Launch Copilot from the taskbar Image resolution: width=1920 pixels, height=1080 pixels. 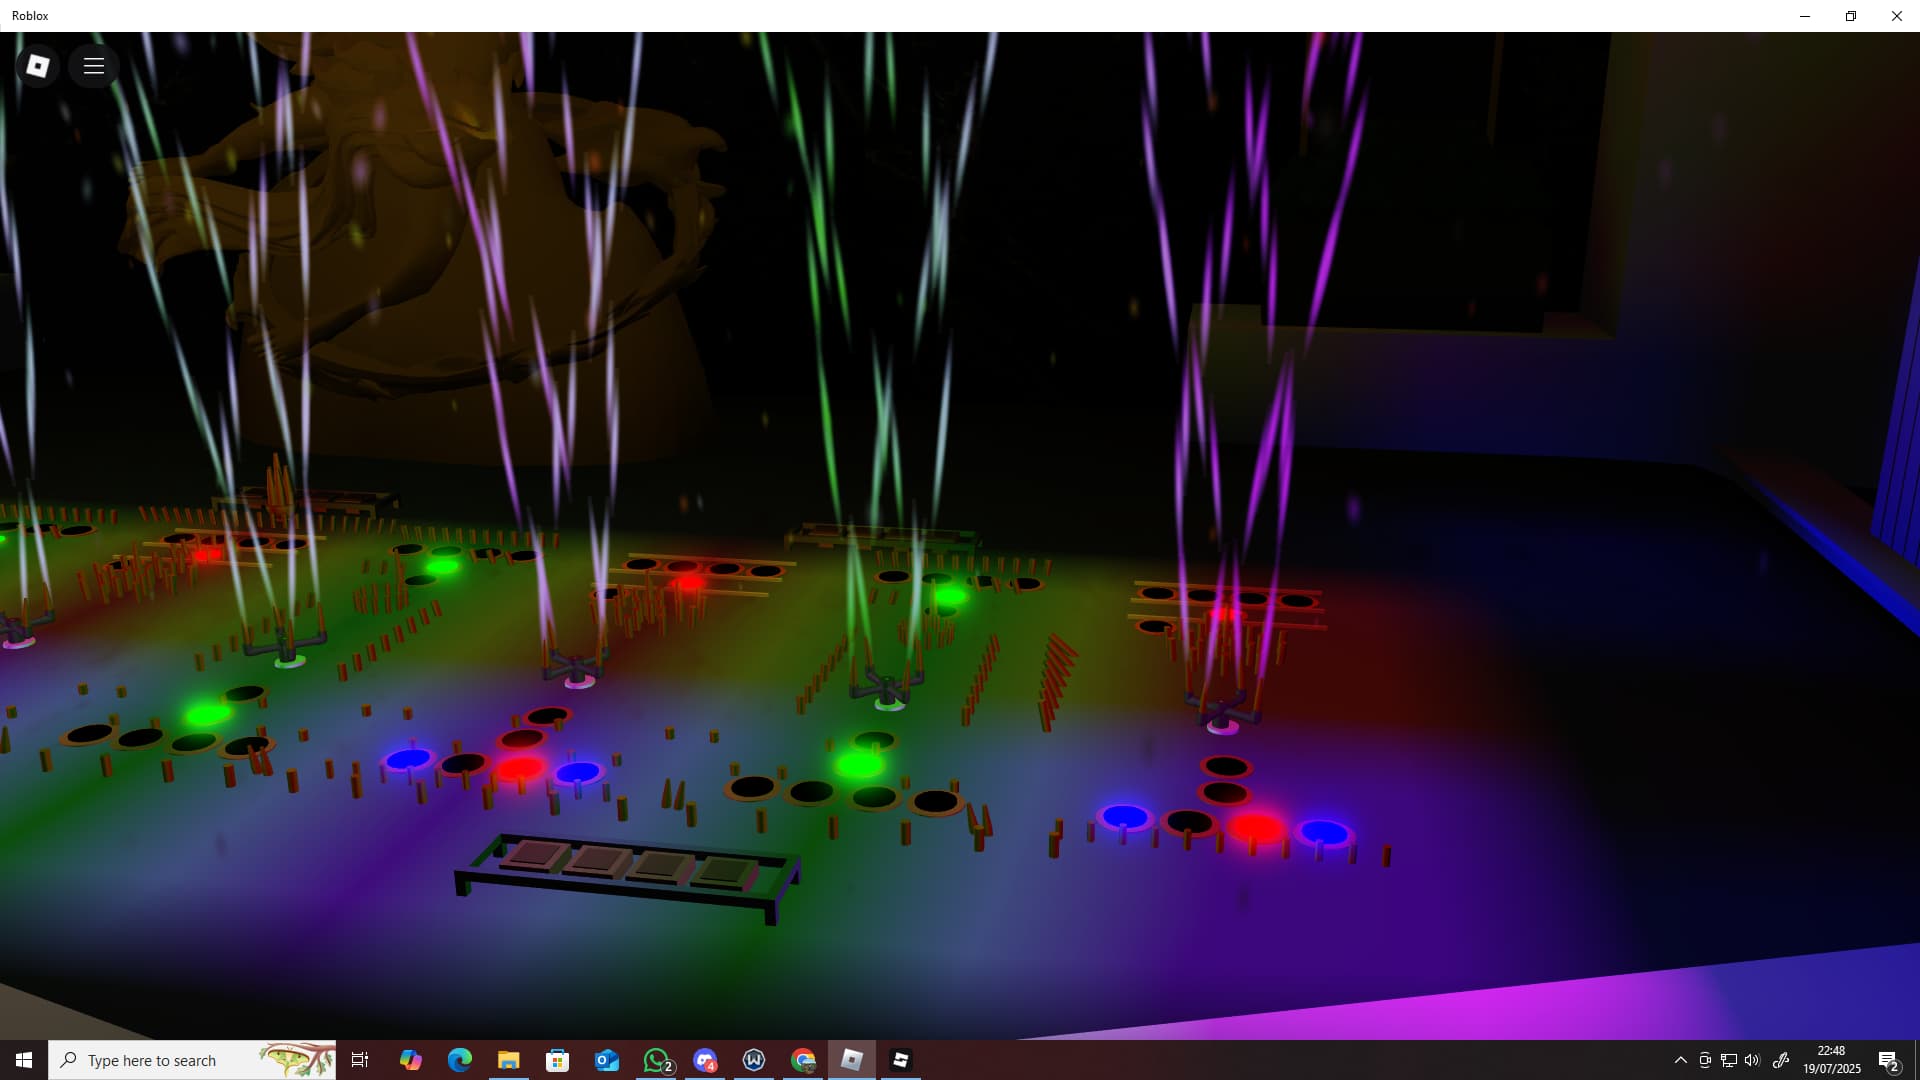(410, 1060)
